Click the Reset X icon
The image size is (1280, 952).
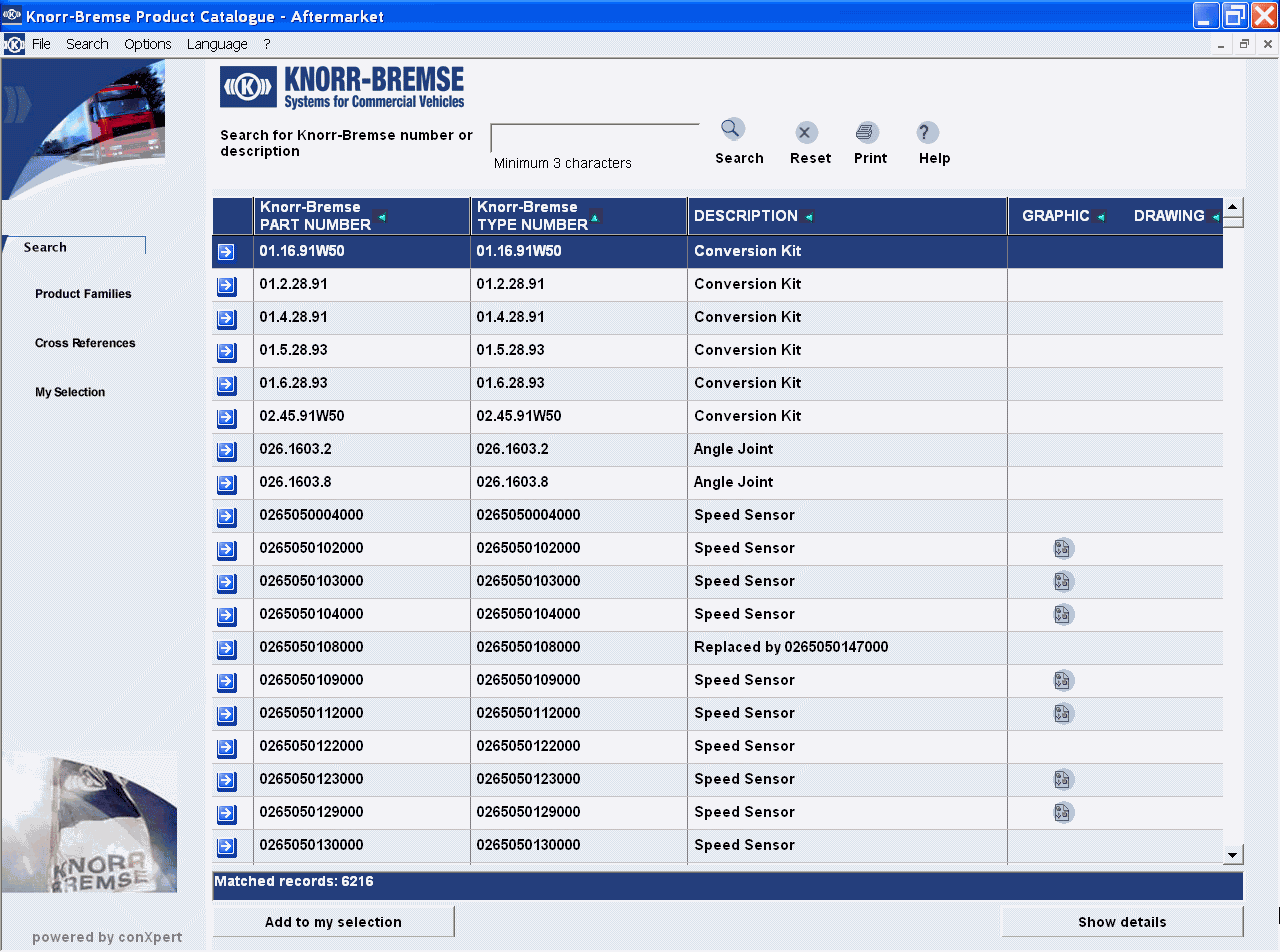point(806,133)
